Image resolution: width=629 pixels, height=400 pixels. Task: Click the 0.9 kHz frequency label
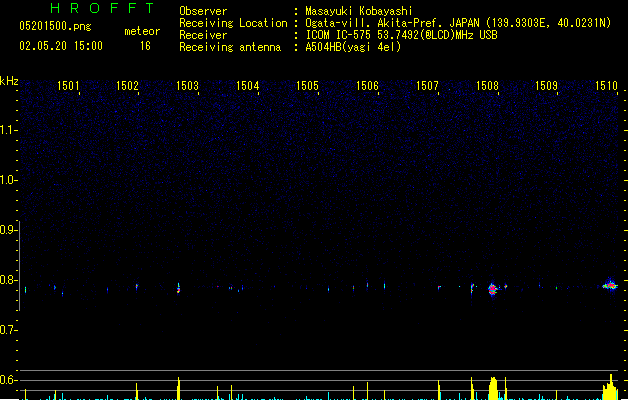pyautogui.click(x=8, y=230)
